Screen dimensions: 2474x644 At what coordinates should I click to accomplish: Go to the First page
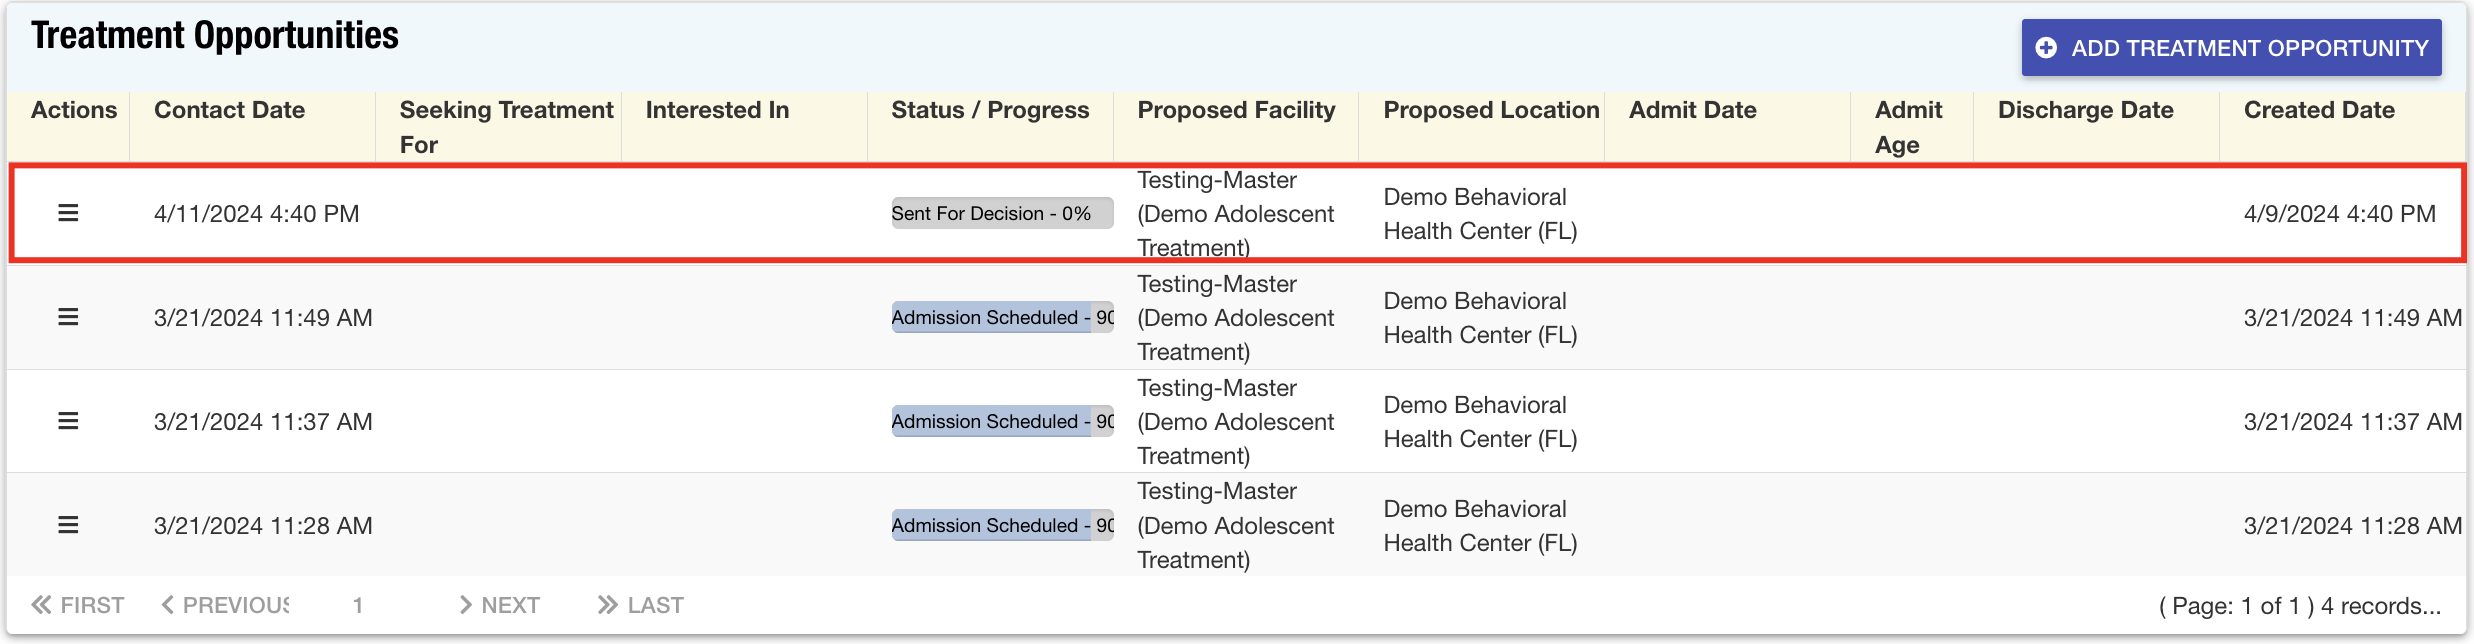(78, 605)
